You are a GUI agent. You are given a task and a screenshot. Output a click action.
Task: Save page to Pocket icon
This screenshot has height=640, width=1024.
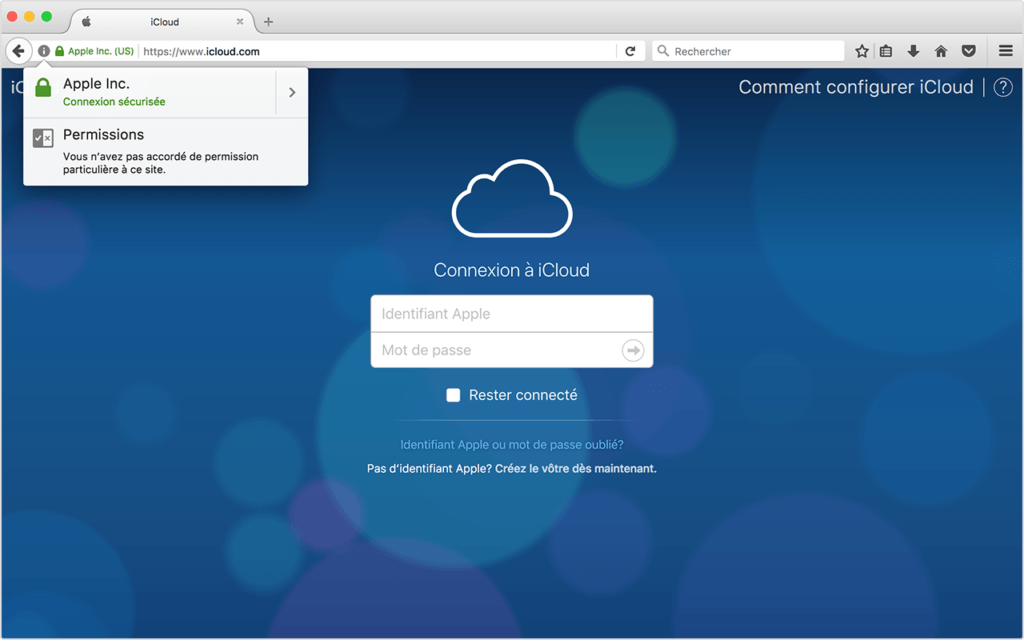point(968,51)
